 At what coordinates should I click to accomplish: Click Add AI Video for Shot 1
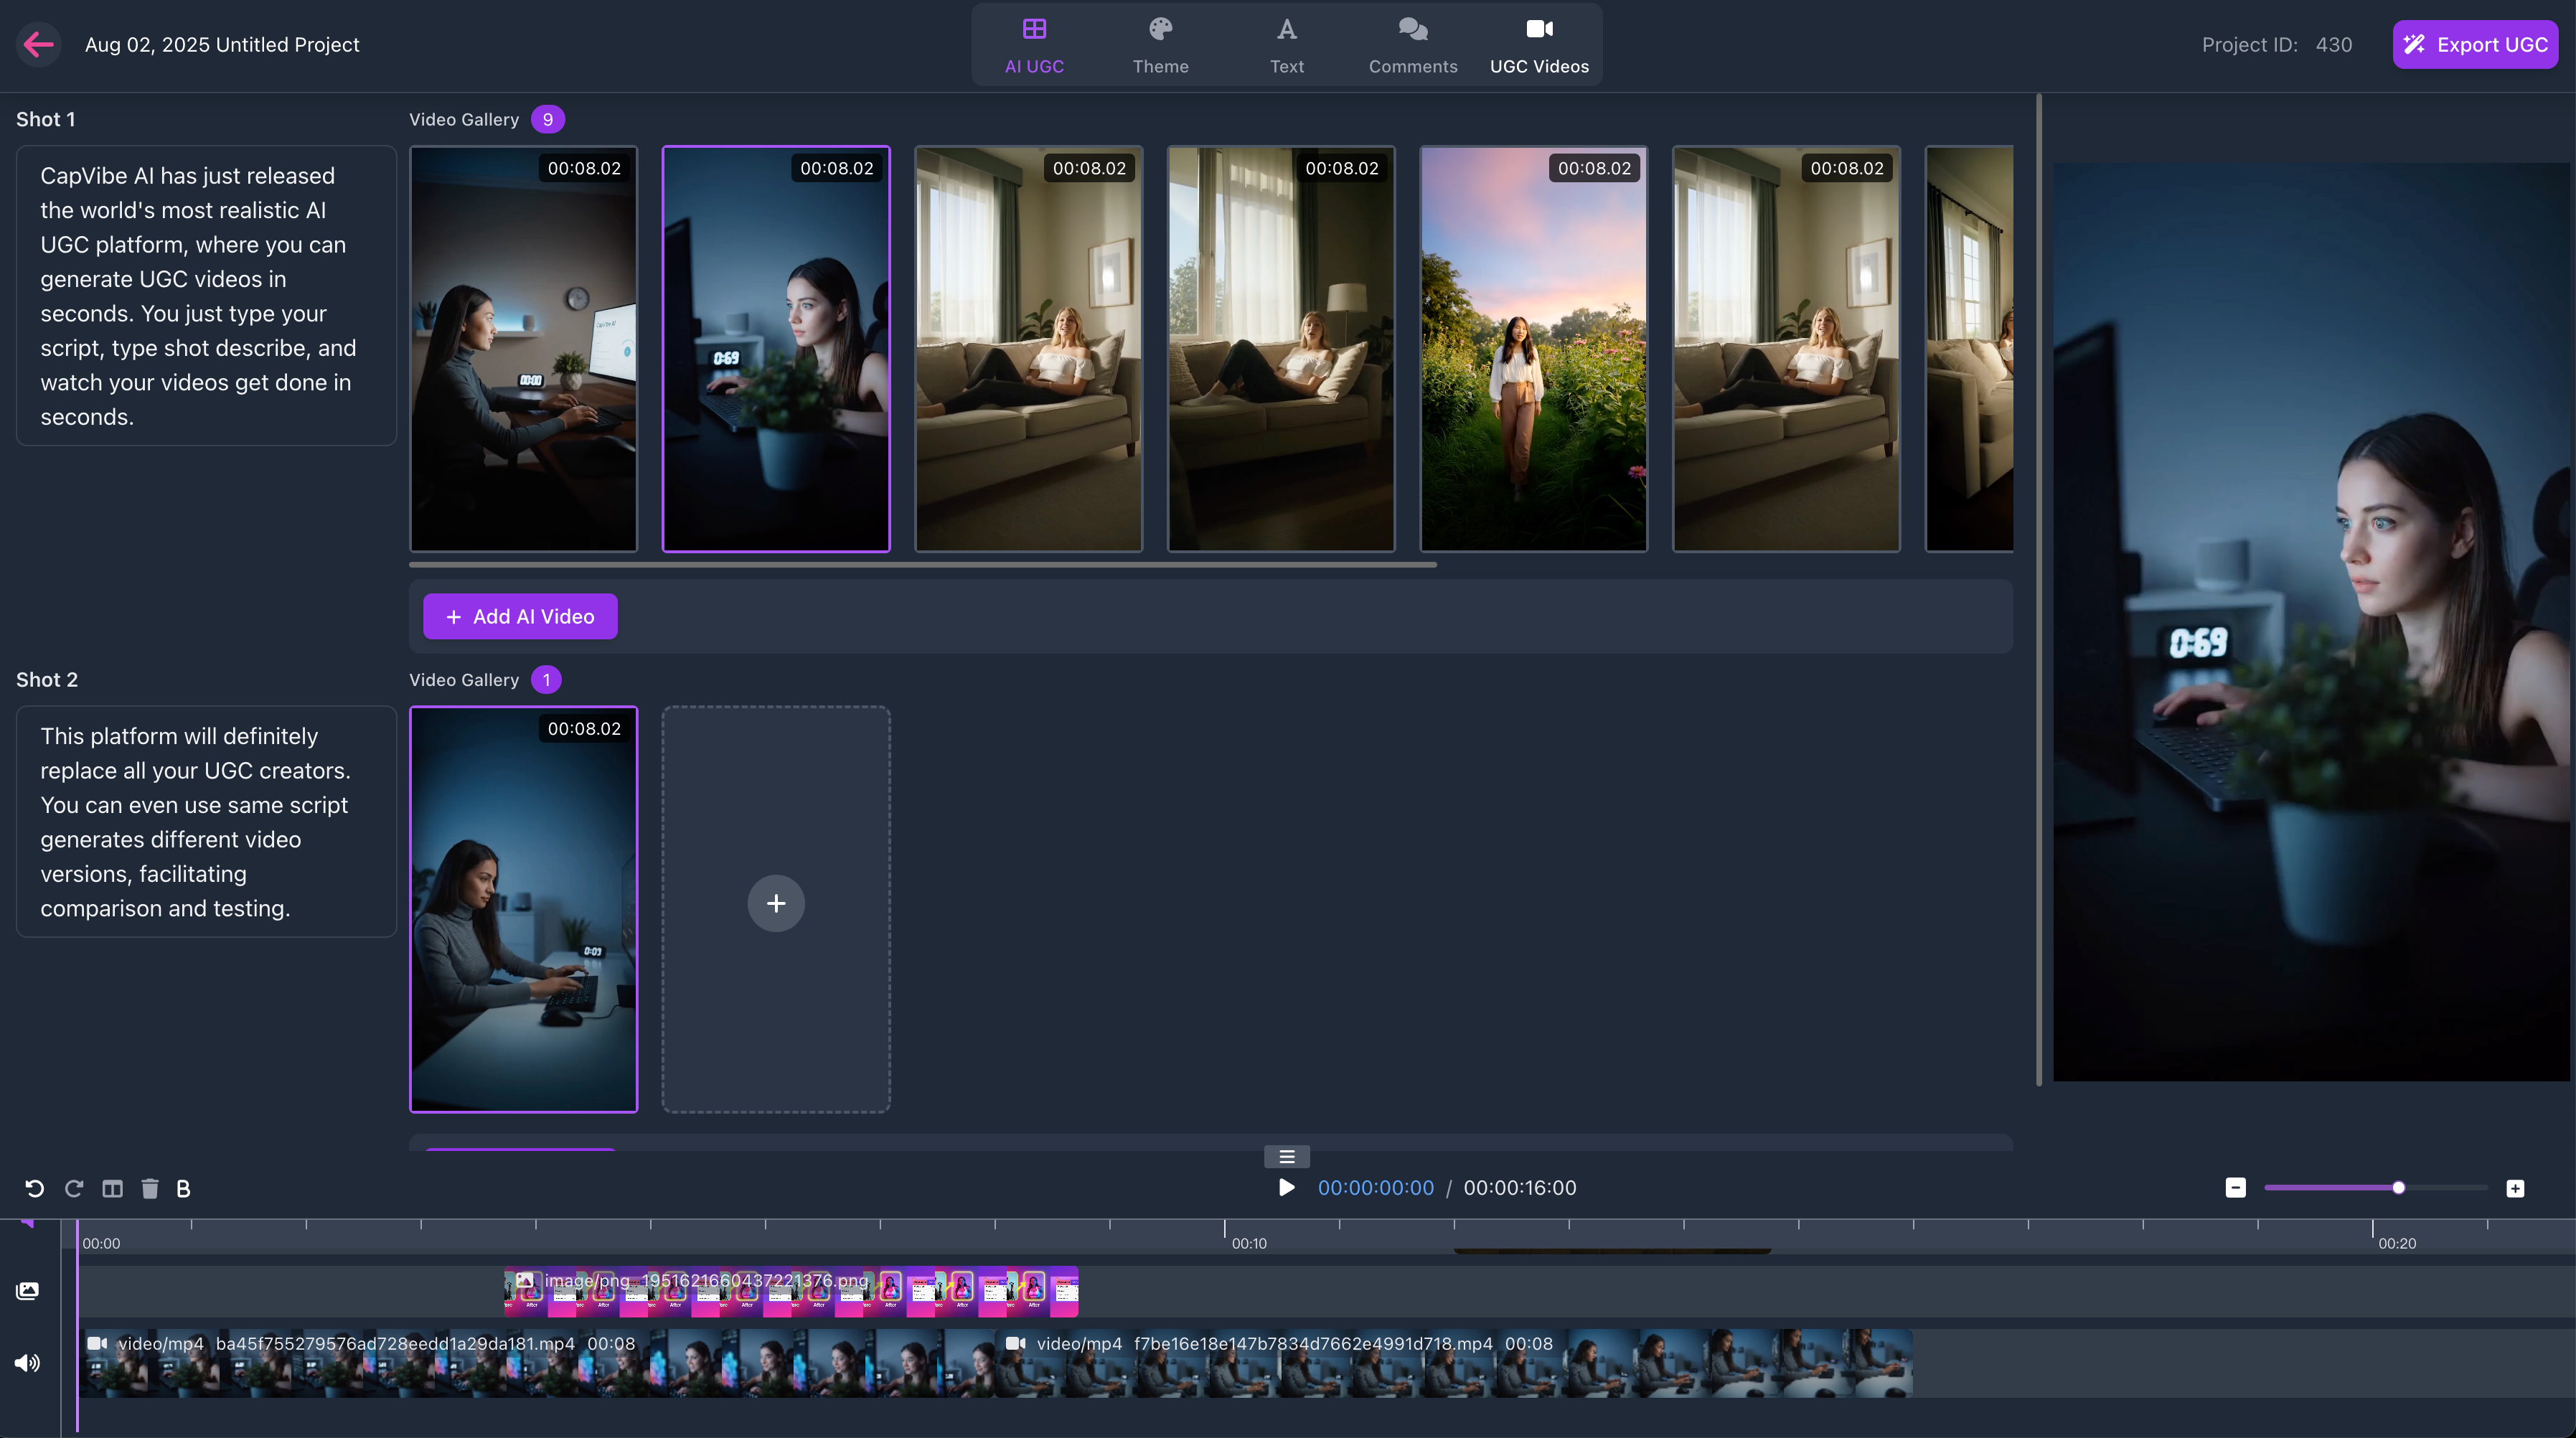click(x=520, y=616)
